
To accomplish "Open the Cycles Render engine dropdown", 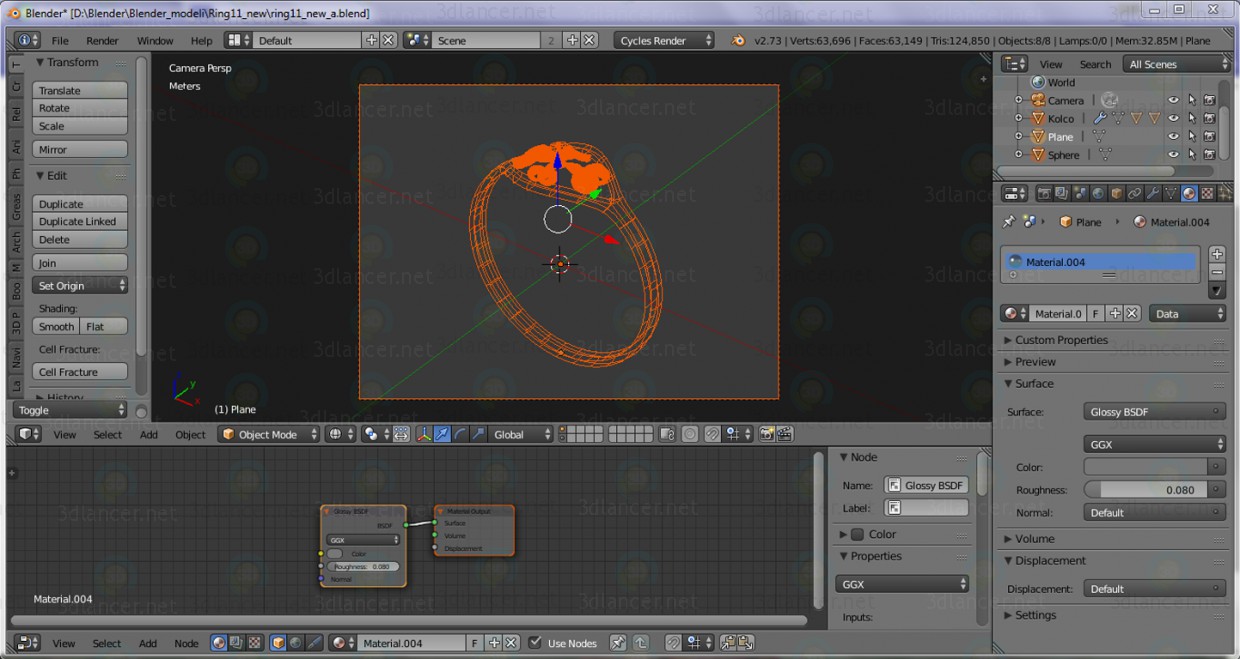I will pyautogui.click(x=664, y=40).
